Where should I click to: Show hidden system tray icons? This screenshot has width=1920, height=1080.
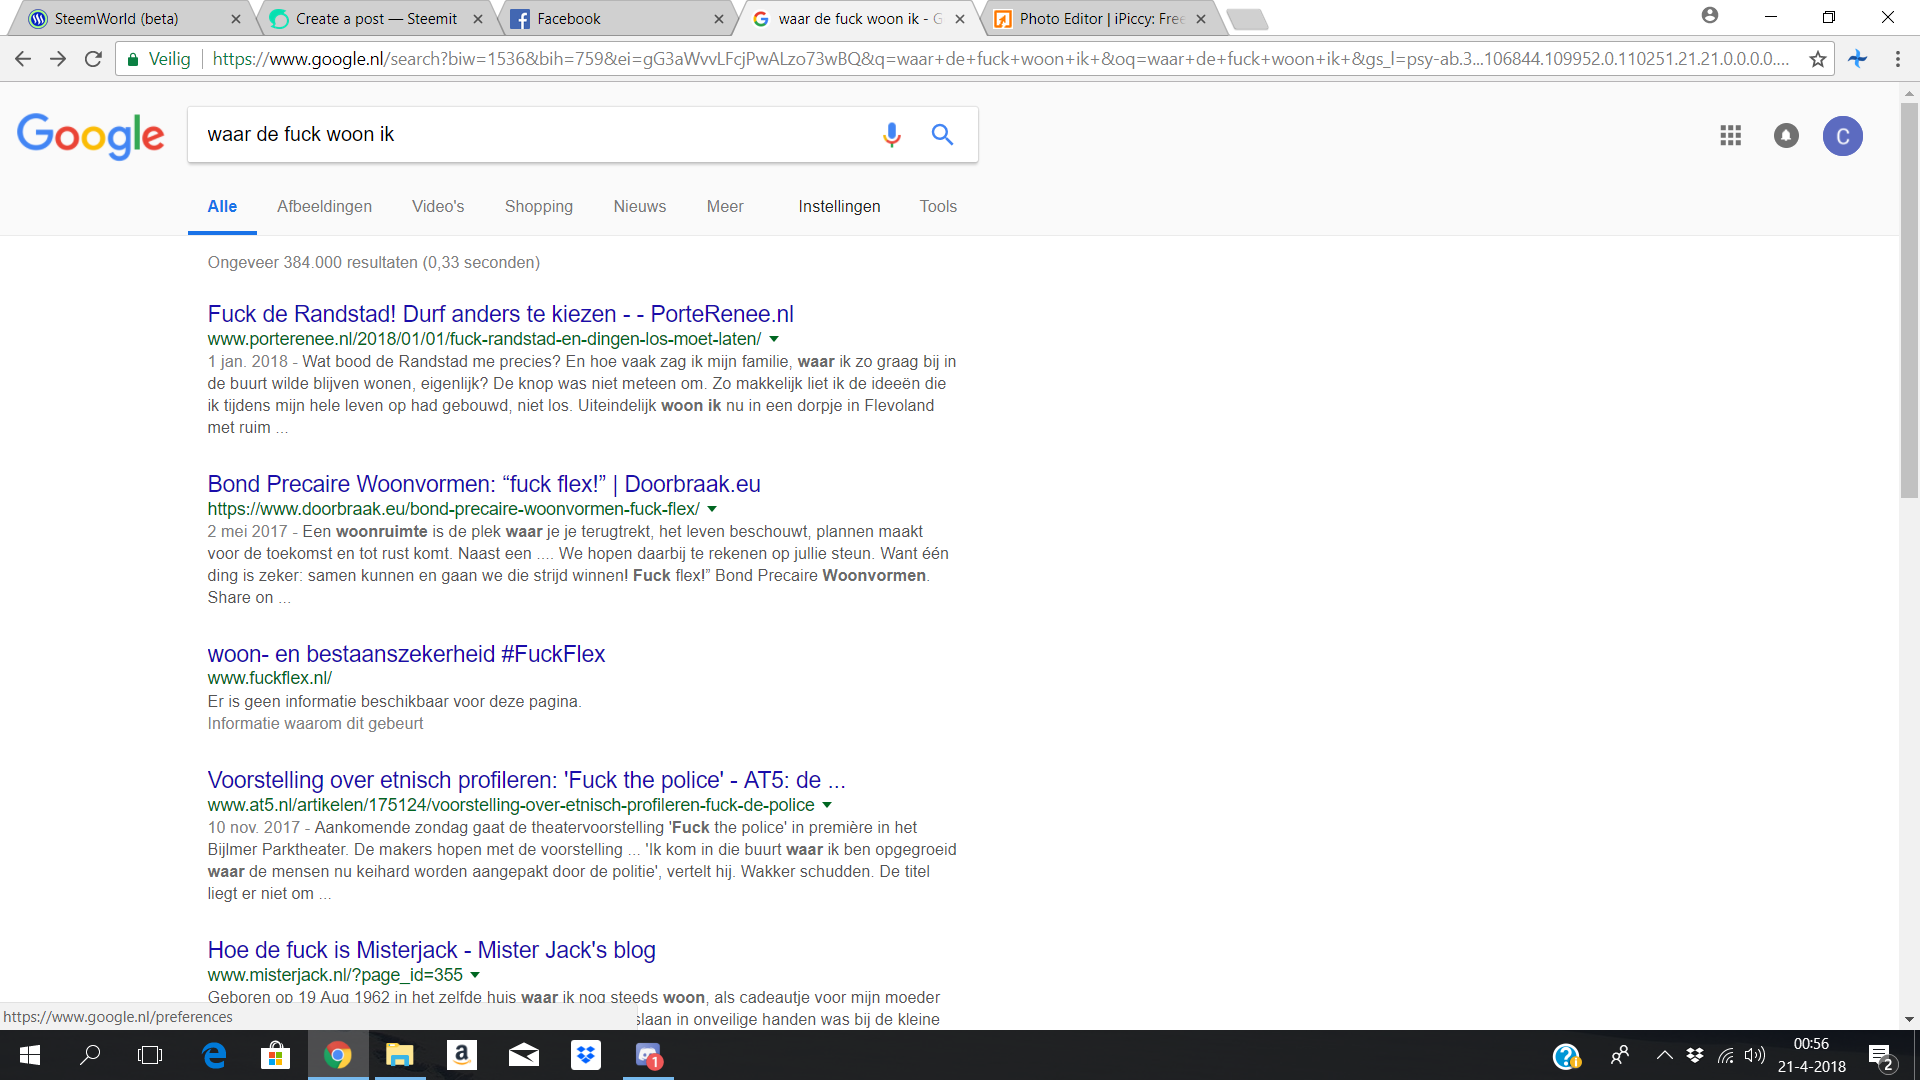(1664, 1055)
